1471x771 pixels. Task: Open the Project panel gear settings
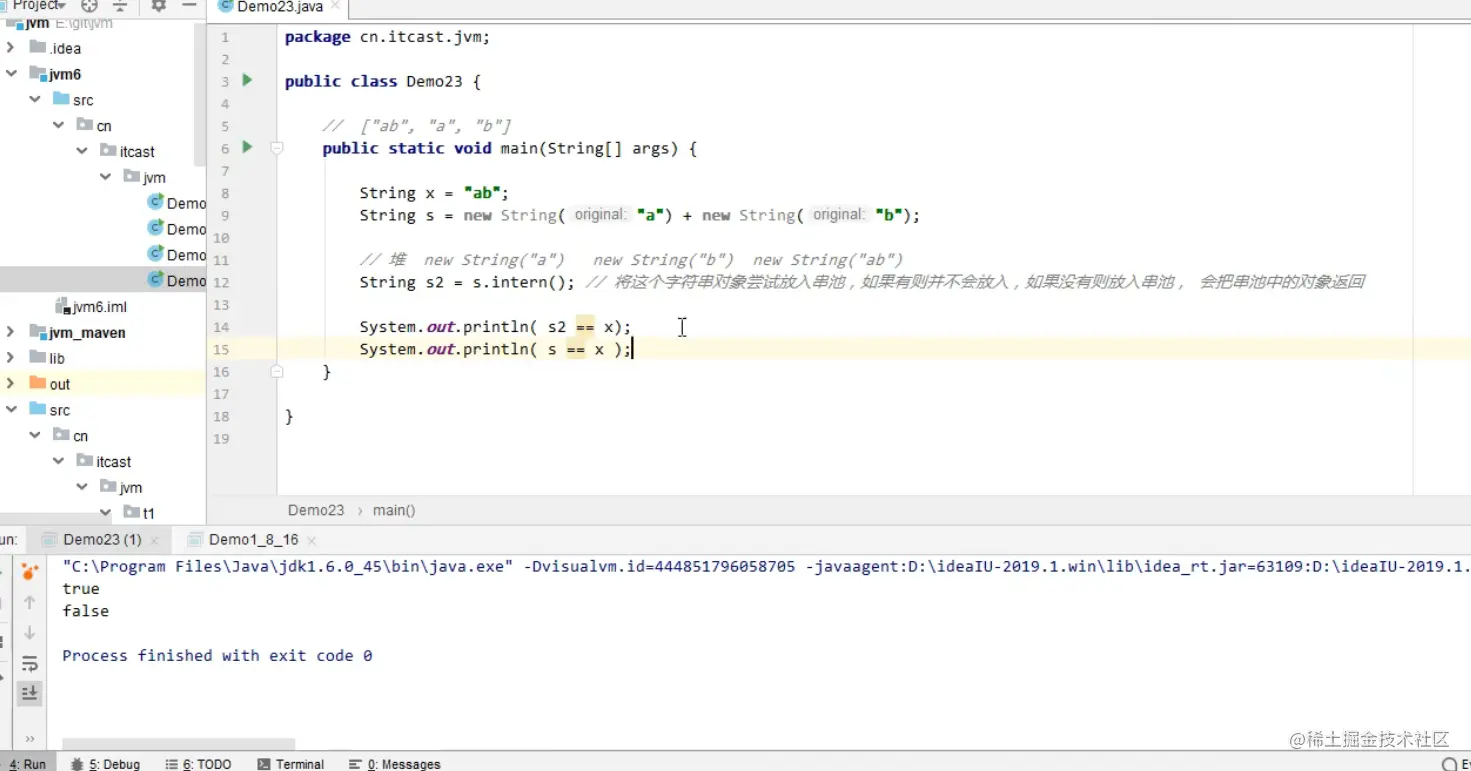tap(158, 5)
